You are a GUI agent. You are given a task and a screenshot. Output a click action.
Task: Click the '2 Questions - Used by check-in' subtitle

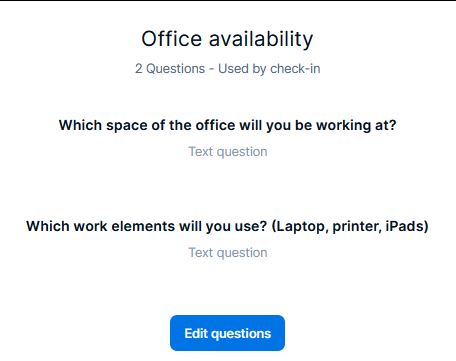click(227, 69)
